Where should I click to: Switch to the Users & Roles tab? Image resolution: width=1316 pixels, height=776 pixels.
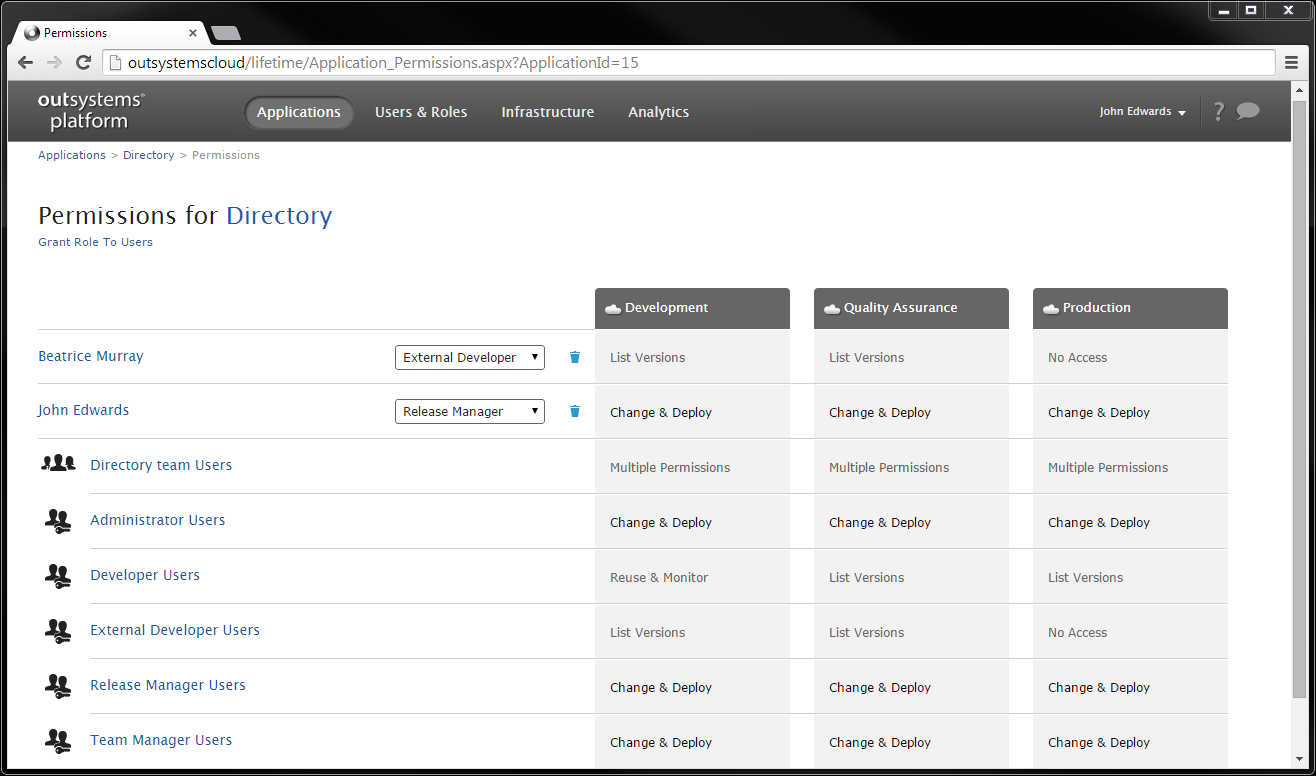(421, 112)
